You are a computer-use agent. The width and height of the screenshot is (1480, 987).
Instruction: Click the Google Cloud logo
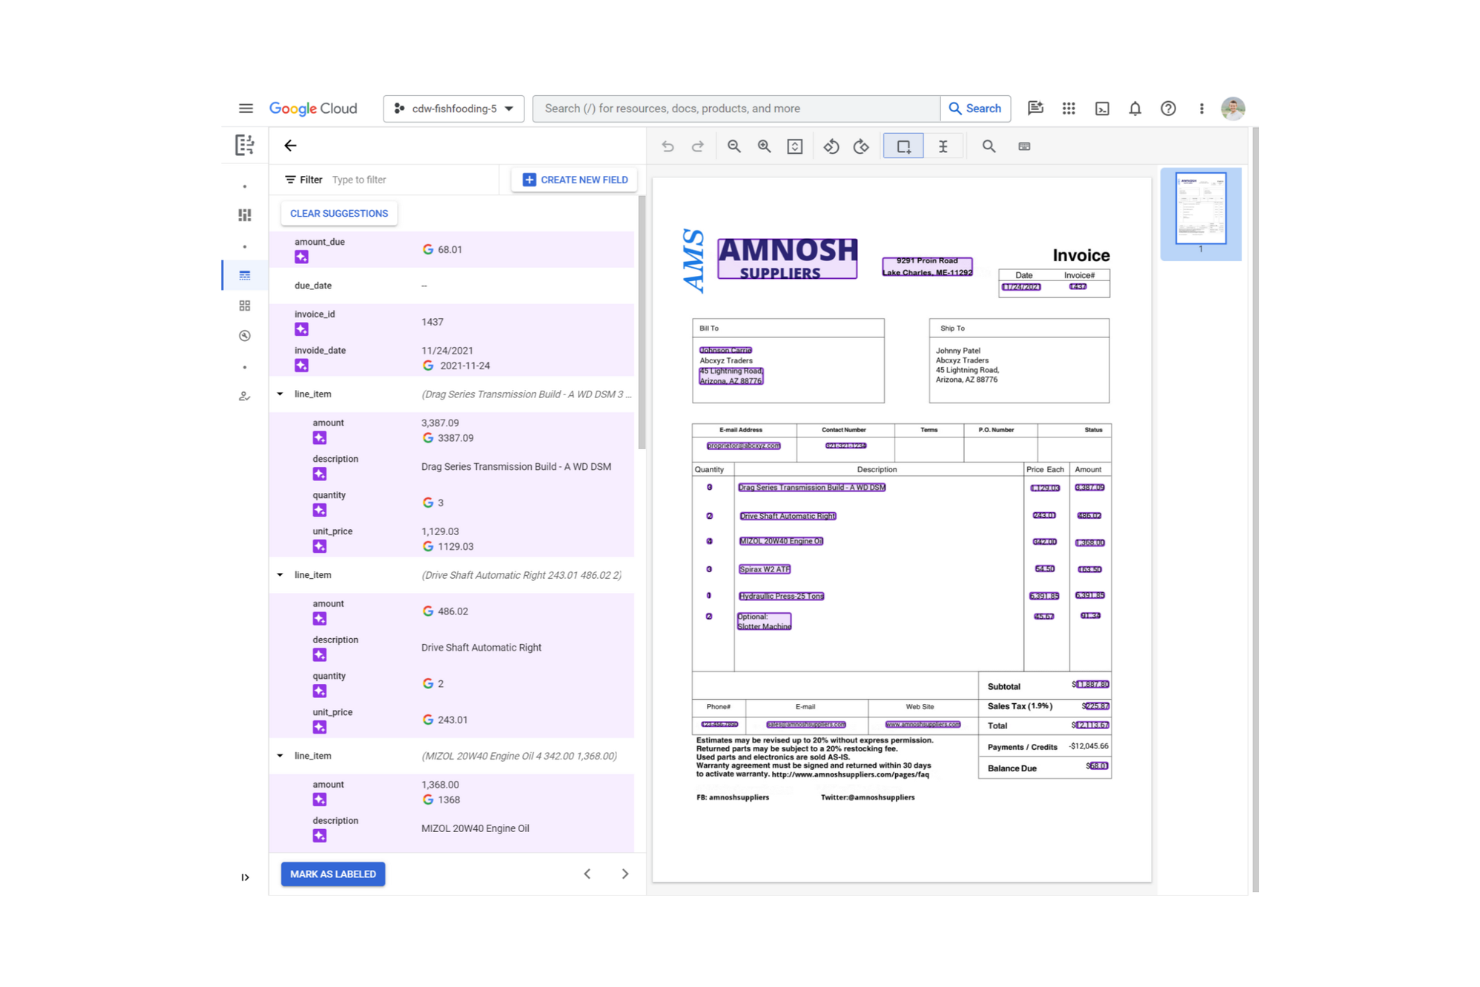[x=313, y=108]
